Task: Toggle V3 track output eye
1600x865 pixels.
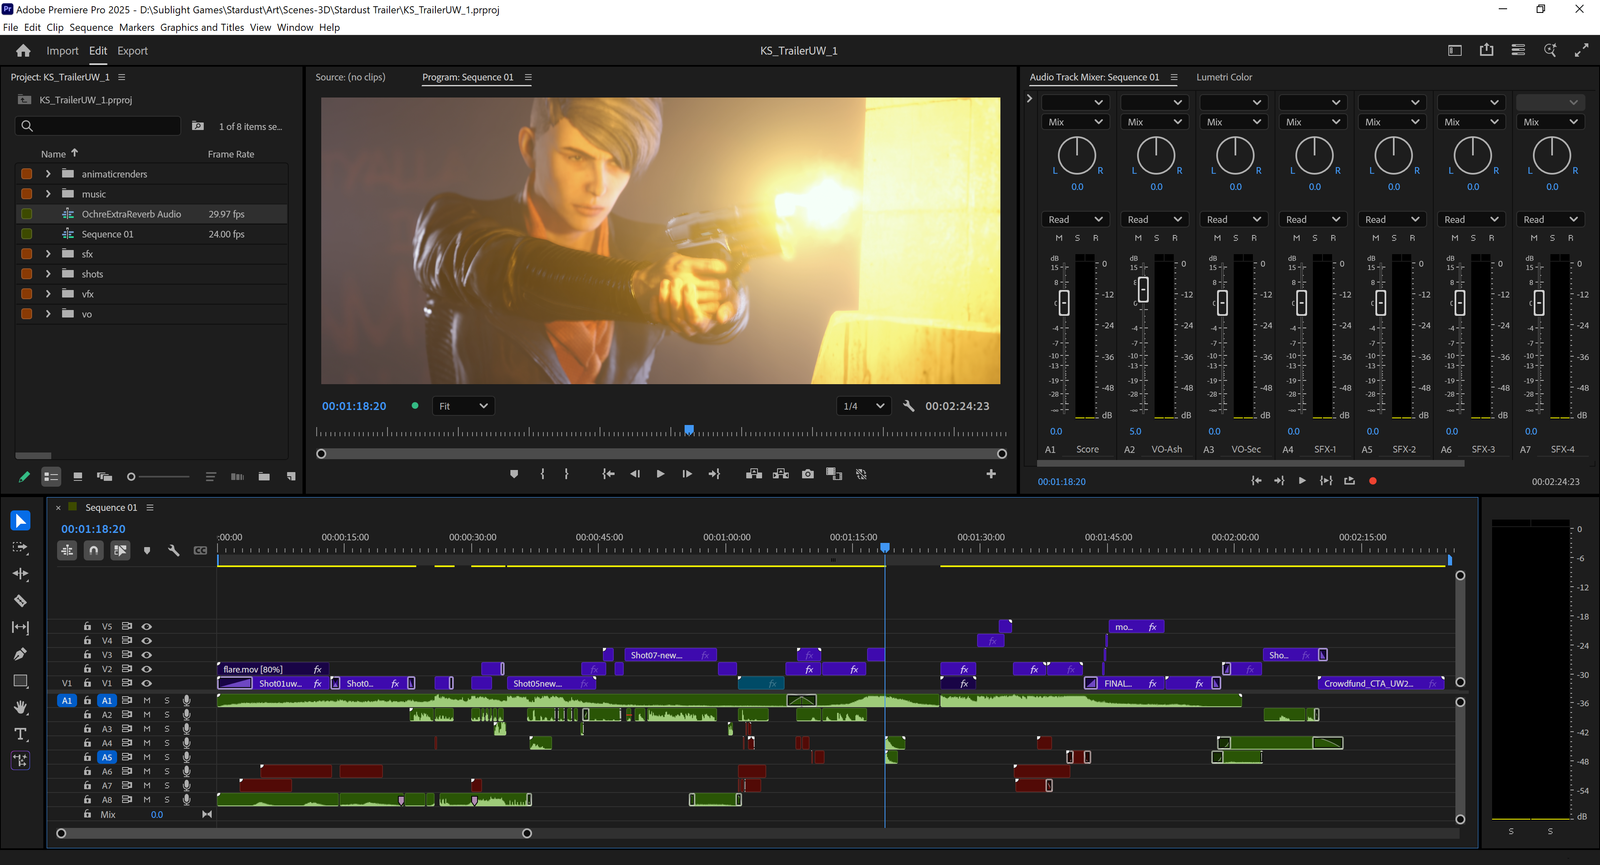Action: 146,655
